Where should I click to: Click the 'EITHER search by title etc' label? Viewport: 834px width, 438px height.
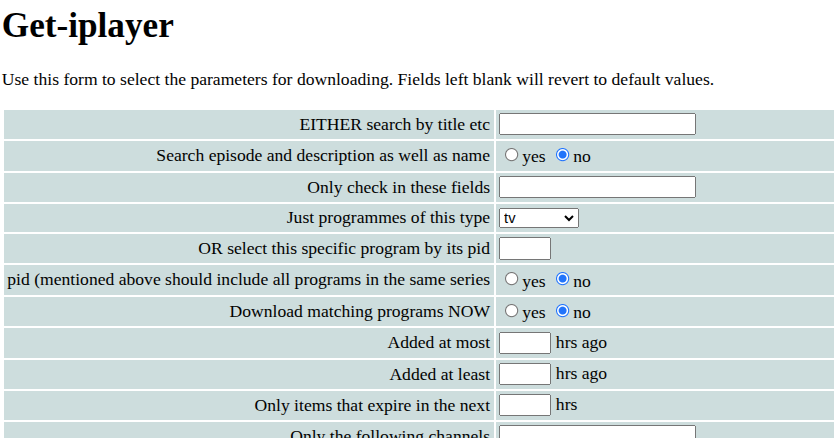click(395, 125)
